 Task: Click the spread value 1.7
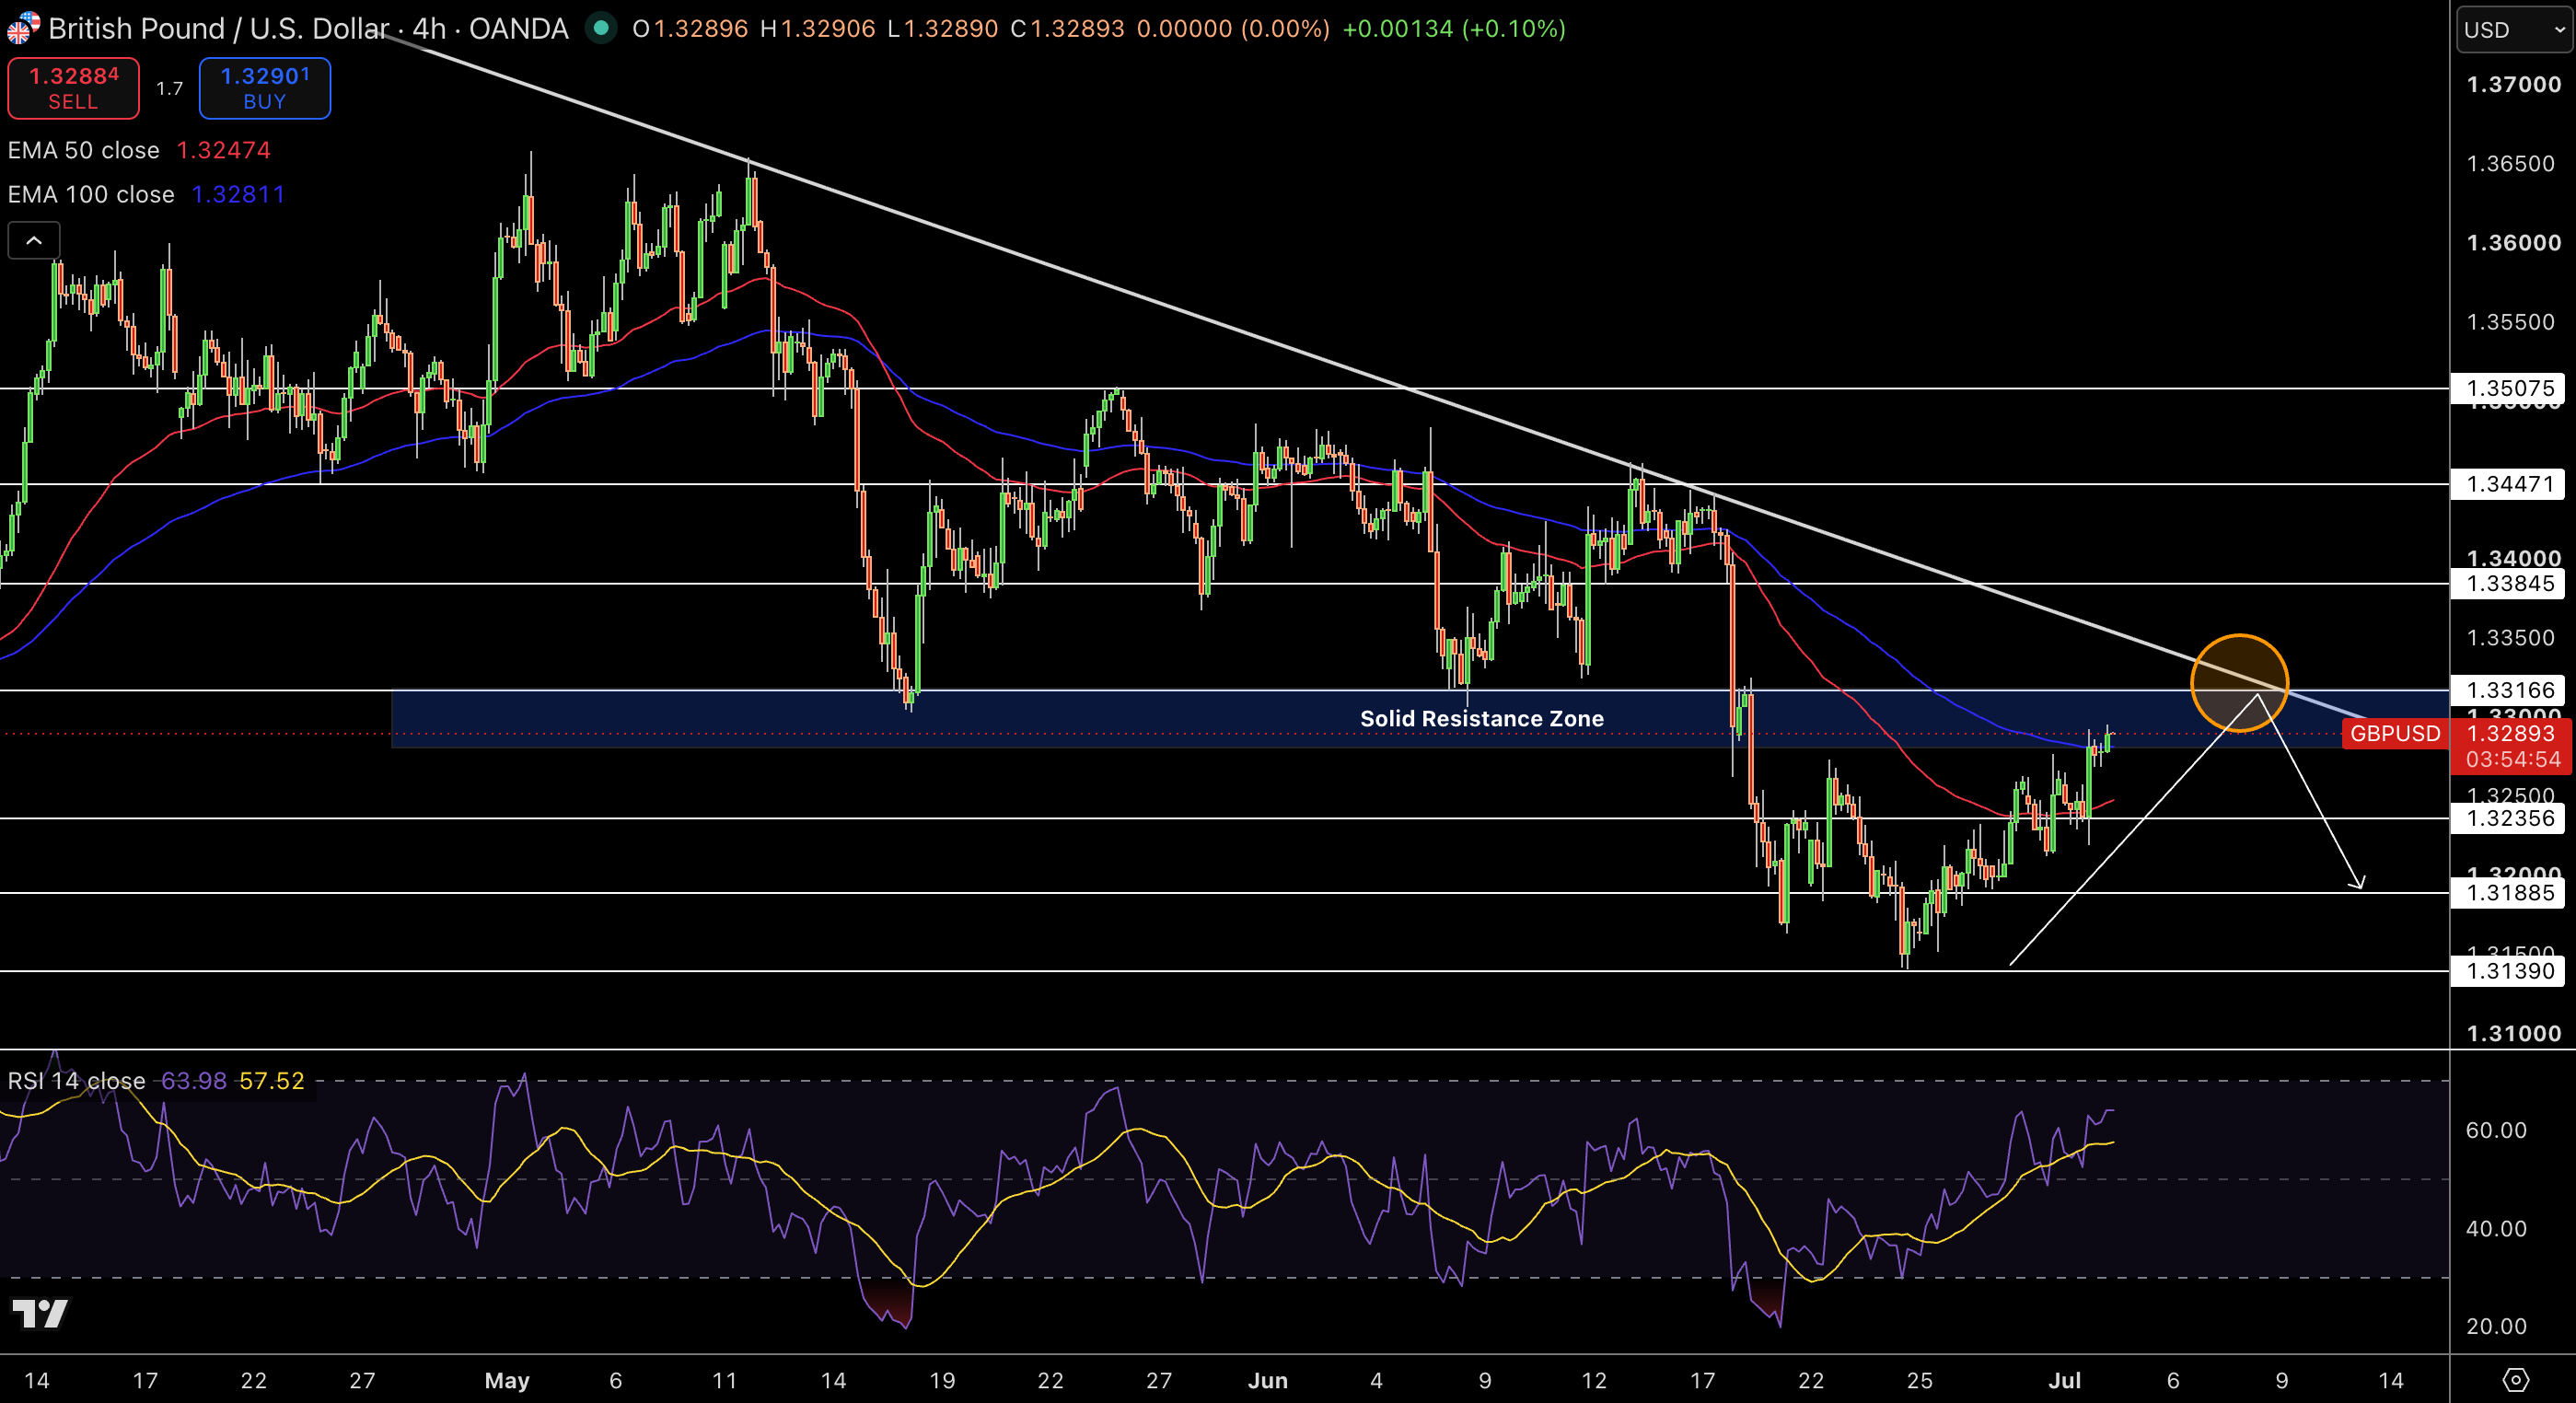(x=170, y=88)
